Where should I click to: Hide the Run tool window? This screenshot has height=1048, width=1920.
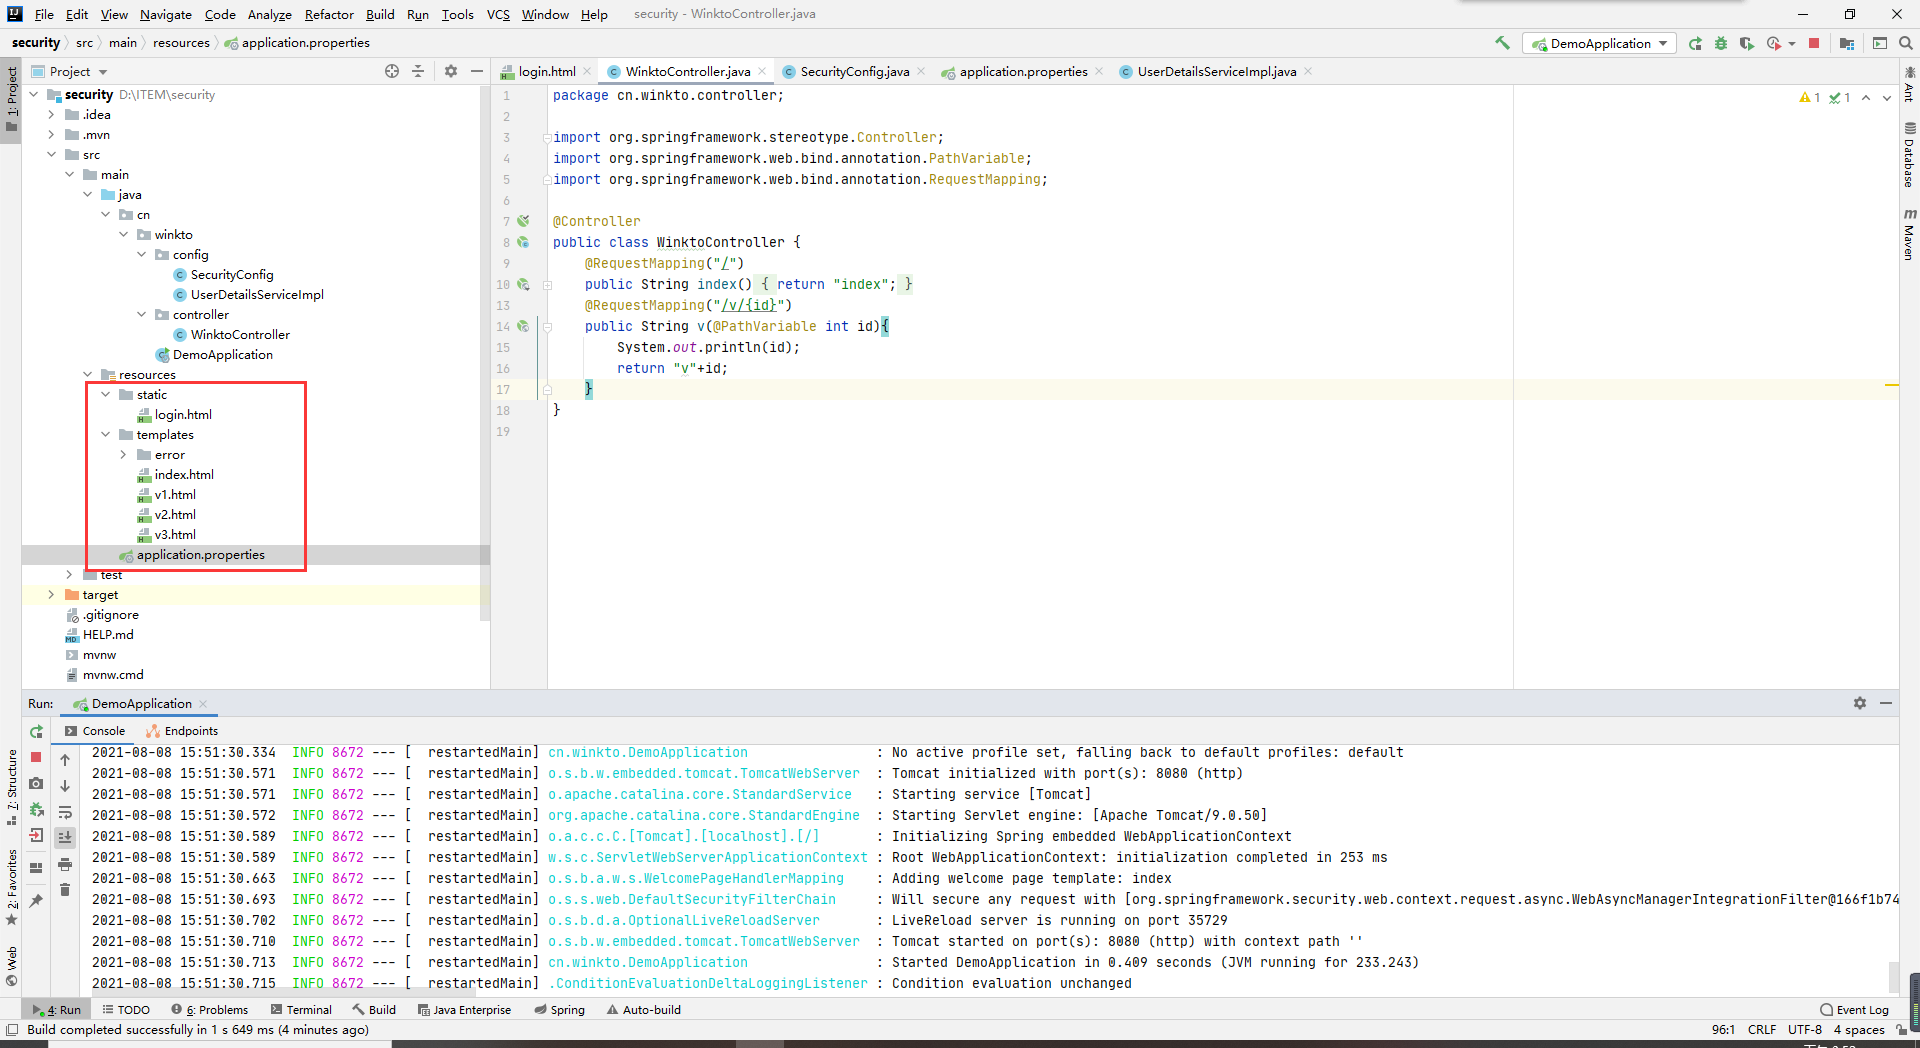(x=1886, y=703)
